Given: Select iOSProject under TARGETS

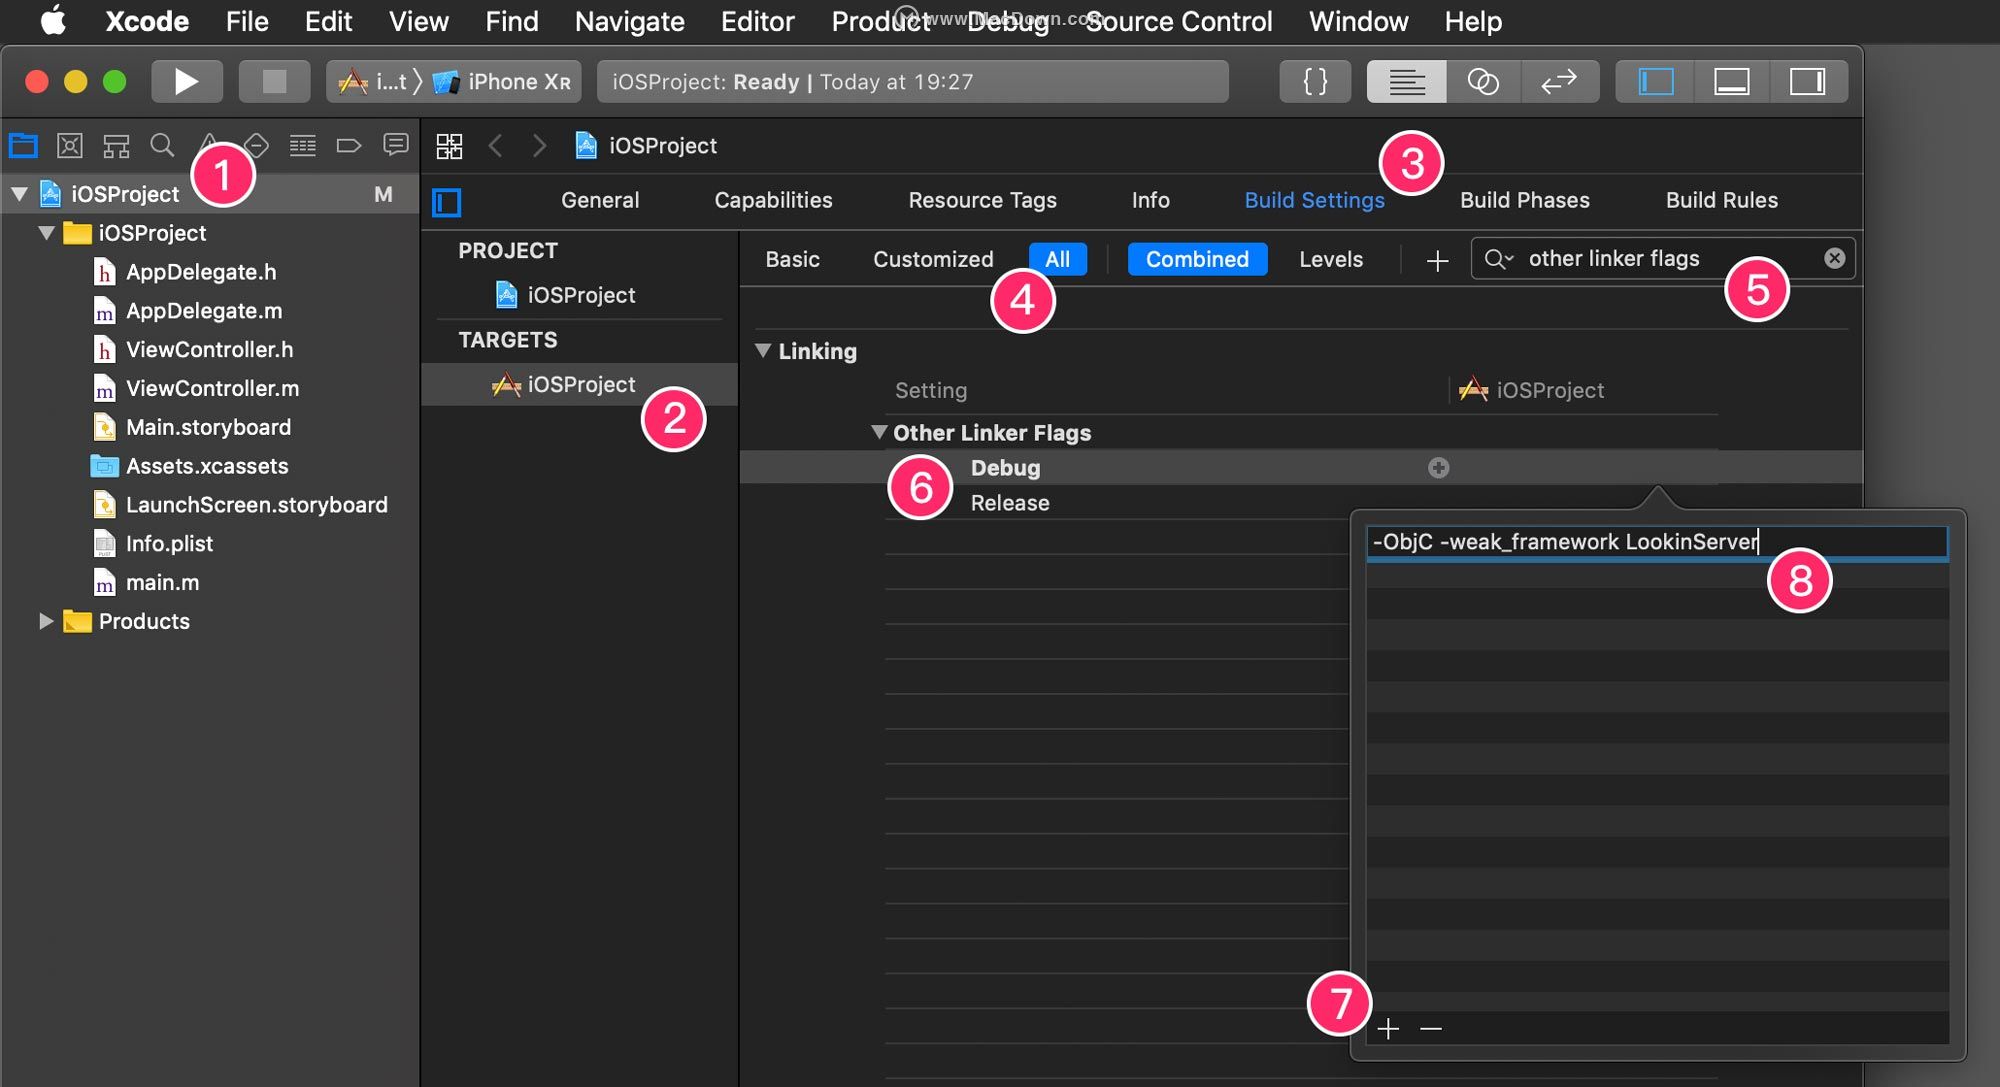Looking at the screenshot, I should [580, 384].
